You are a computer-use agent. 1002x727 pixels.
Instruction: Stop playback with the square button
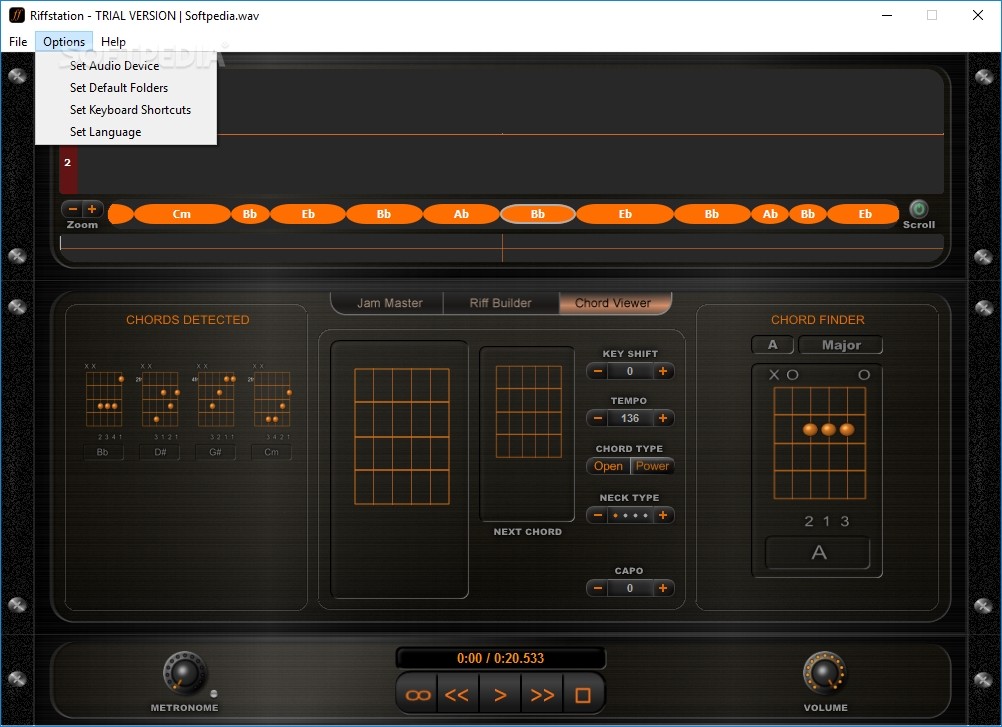583,694
